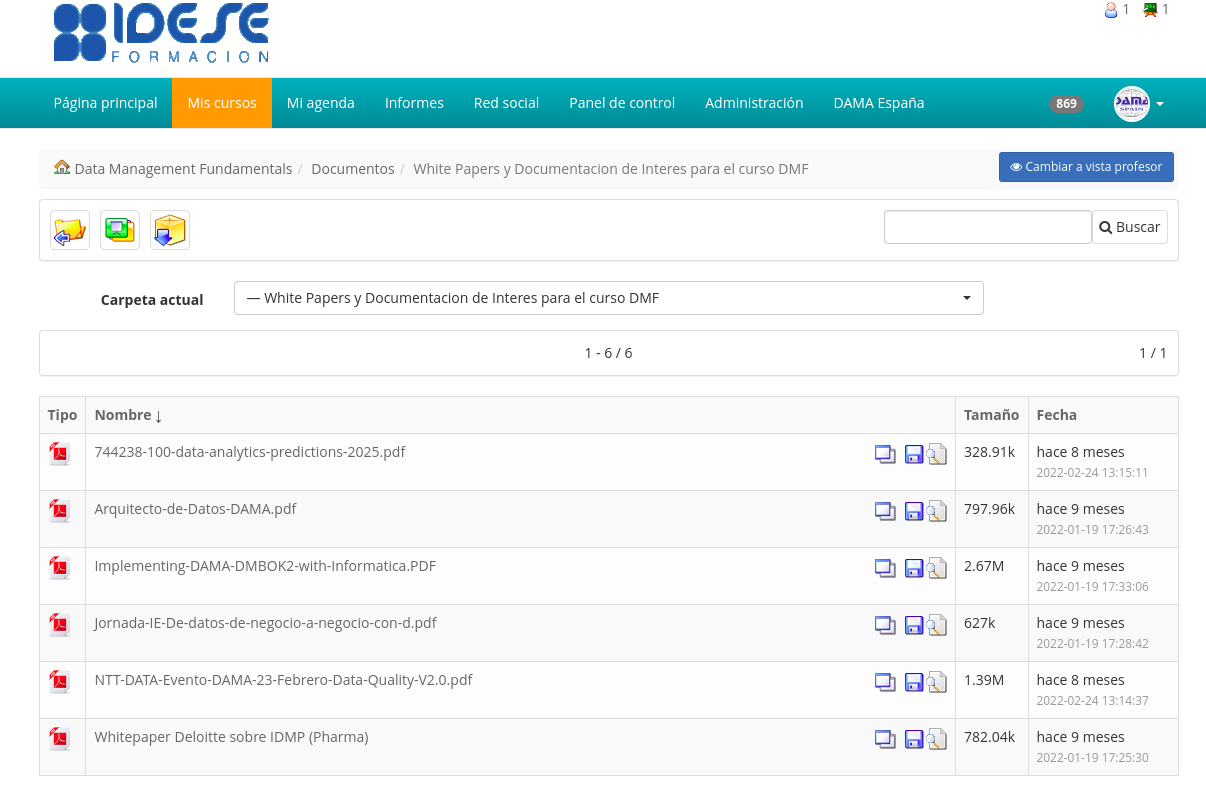The image size is (1206, 798).
Task: Click the online users icon at top
Action: [x=1111, y=10]
